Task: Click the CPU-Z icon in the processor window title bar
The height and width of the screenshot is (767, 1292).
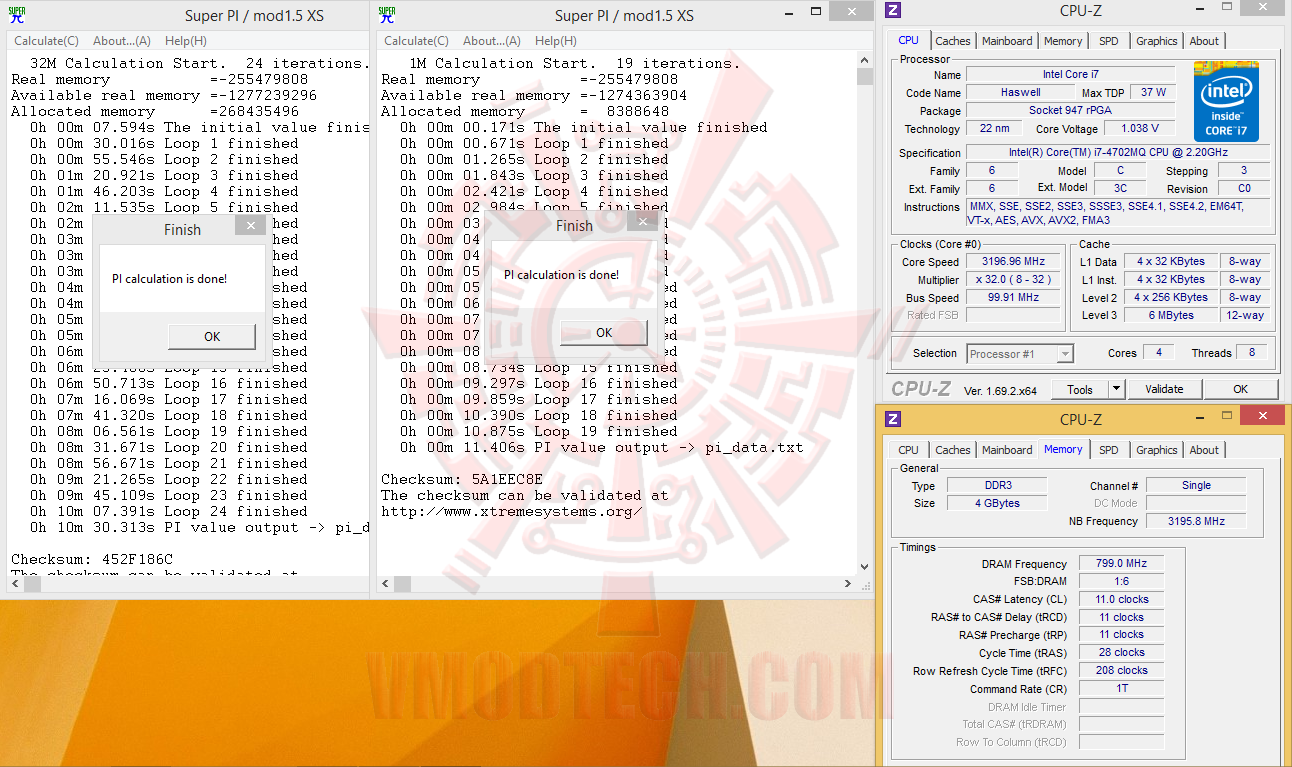Action: (894, 11)
